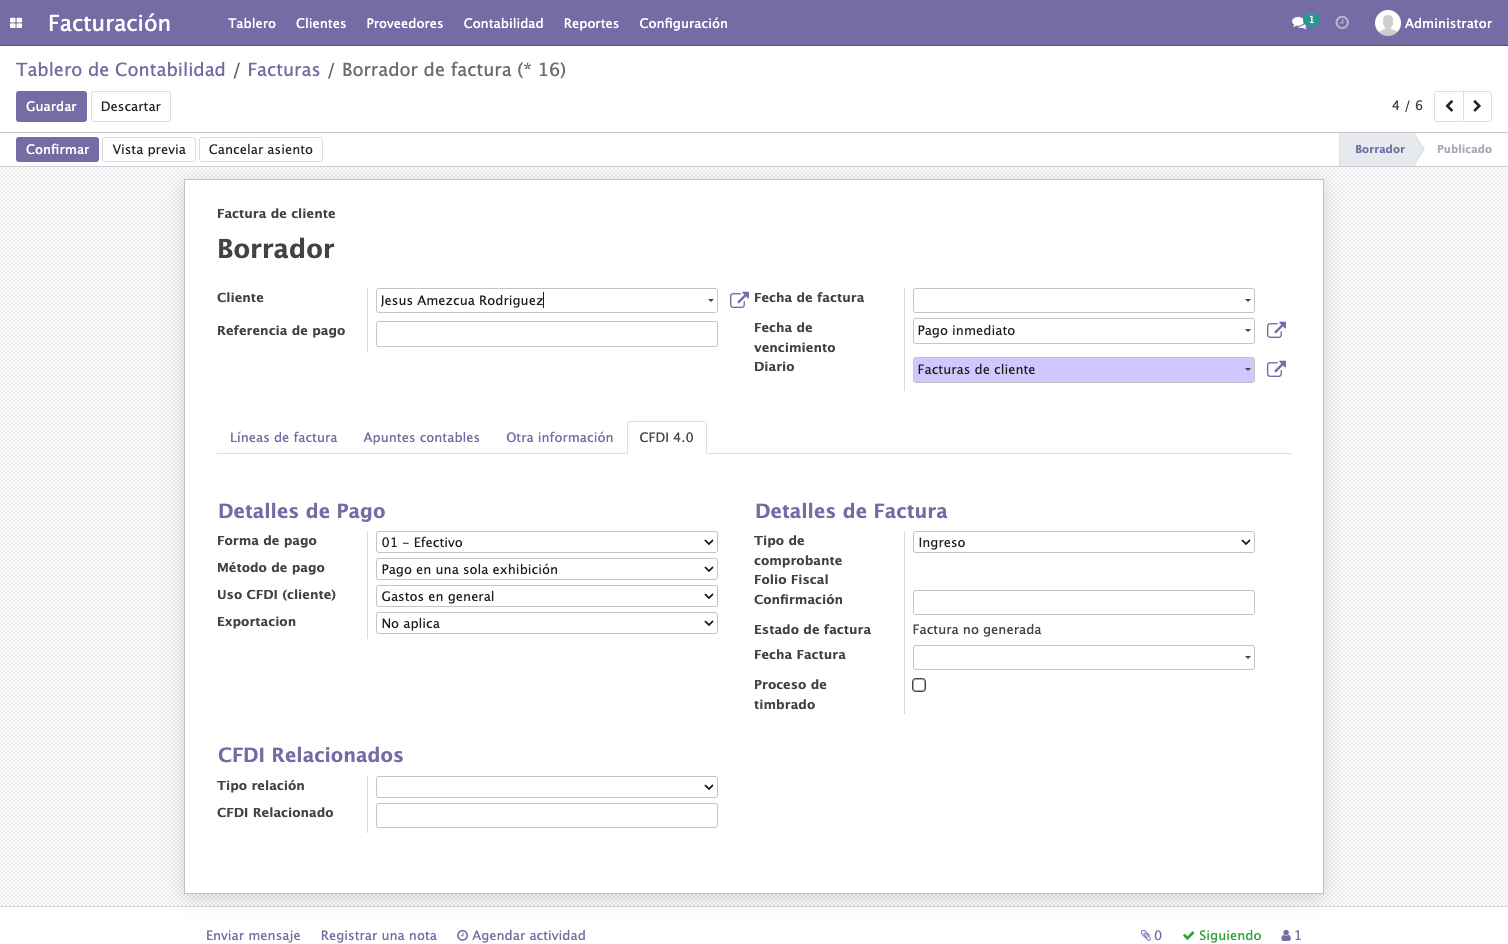Open external link for Cliente
Viewport: 1508px width, 944px height.
tap(739, 300)
